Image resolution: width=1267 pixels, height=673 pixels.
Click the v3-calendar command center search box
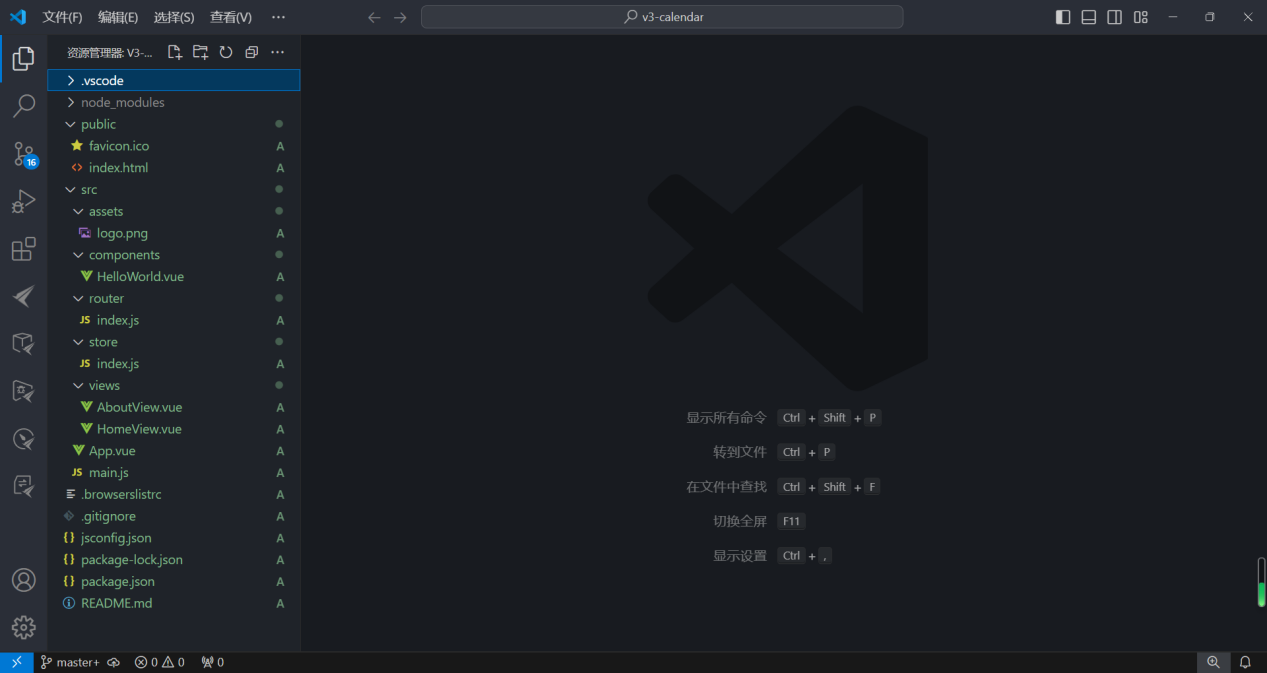[662, 17]
